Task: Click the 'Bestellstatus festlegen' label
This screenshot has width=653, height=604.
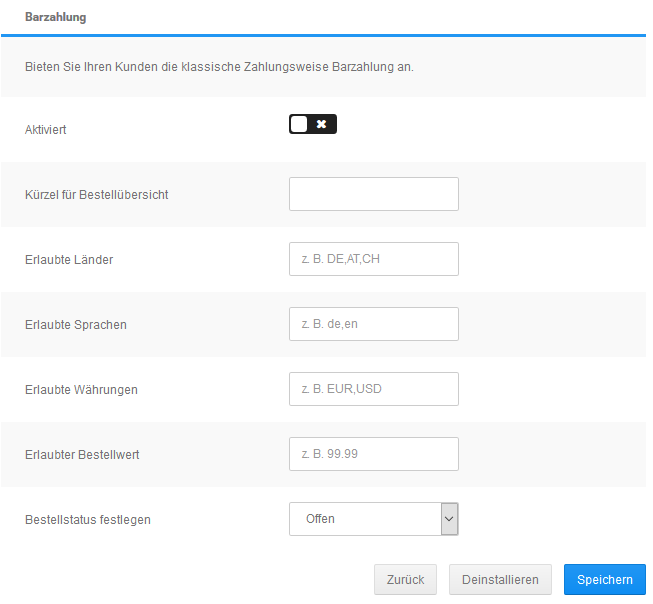Action: pyautogui.click(x=87, y=520)
